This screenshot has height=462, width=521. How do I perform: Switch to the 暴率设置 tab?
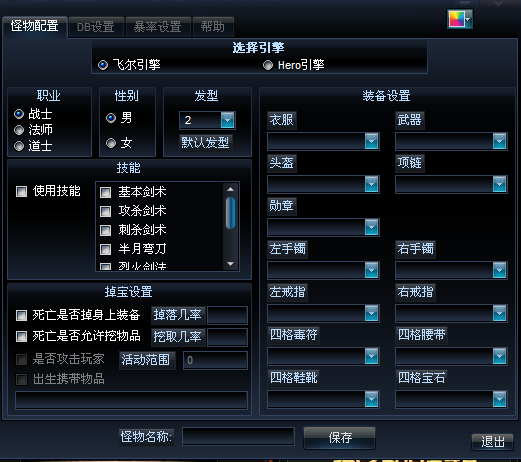158,27
